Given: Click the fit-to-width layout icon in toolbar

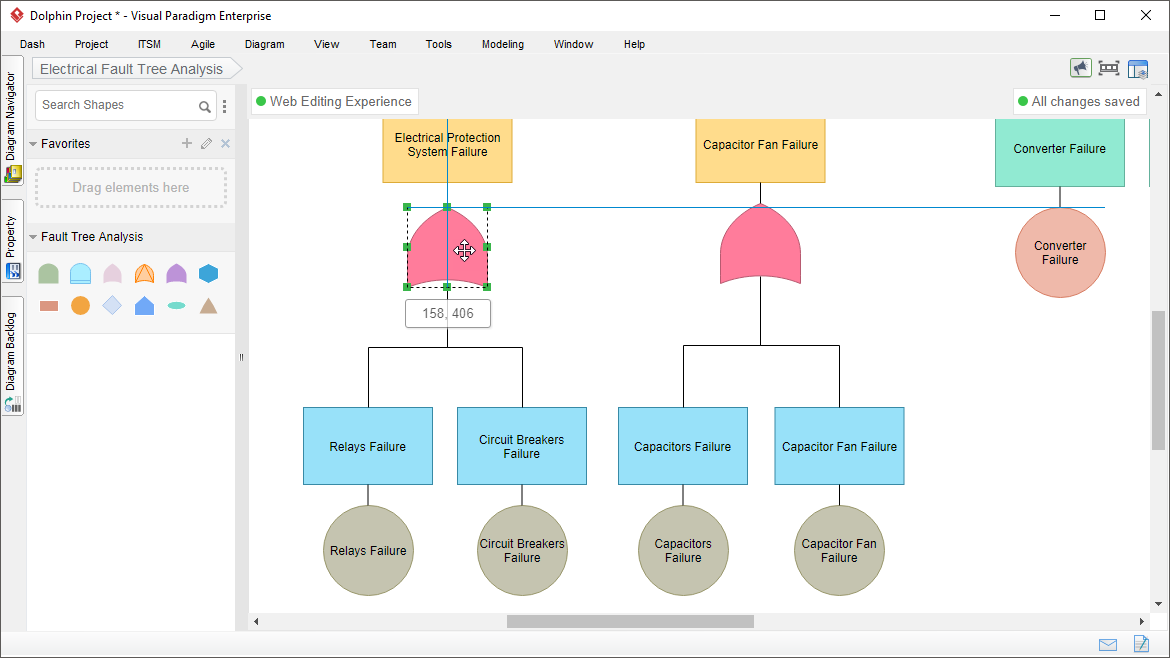Looking at the screenshot, I should click(x=1109, y=69).
